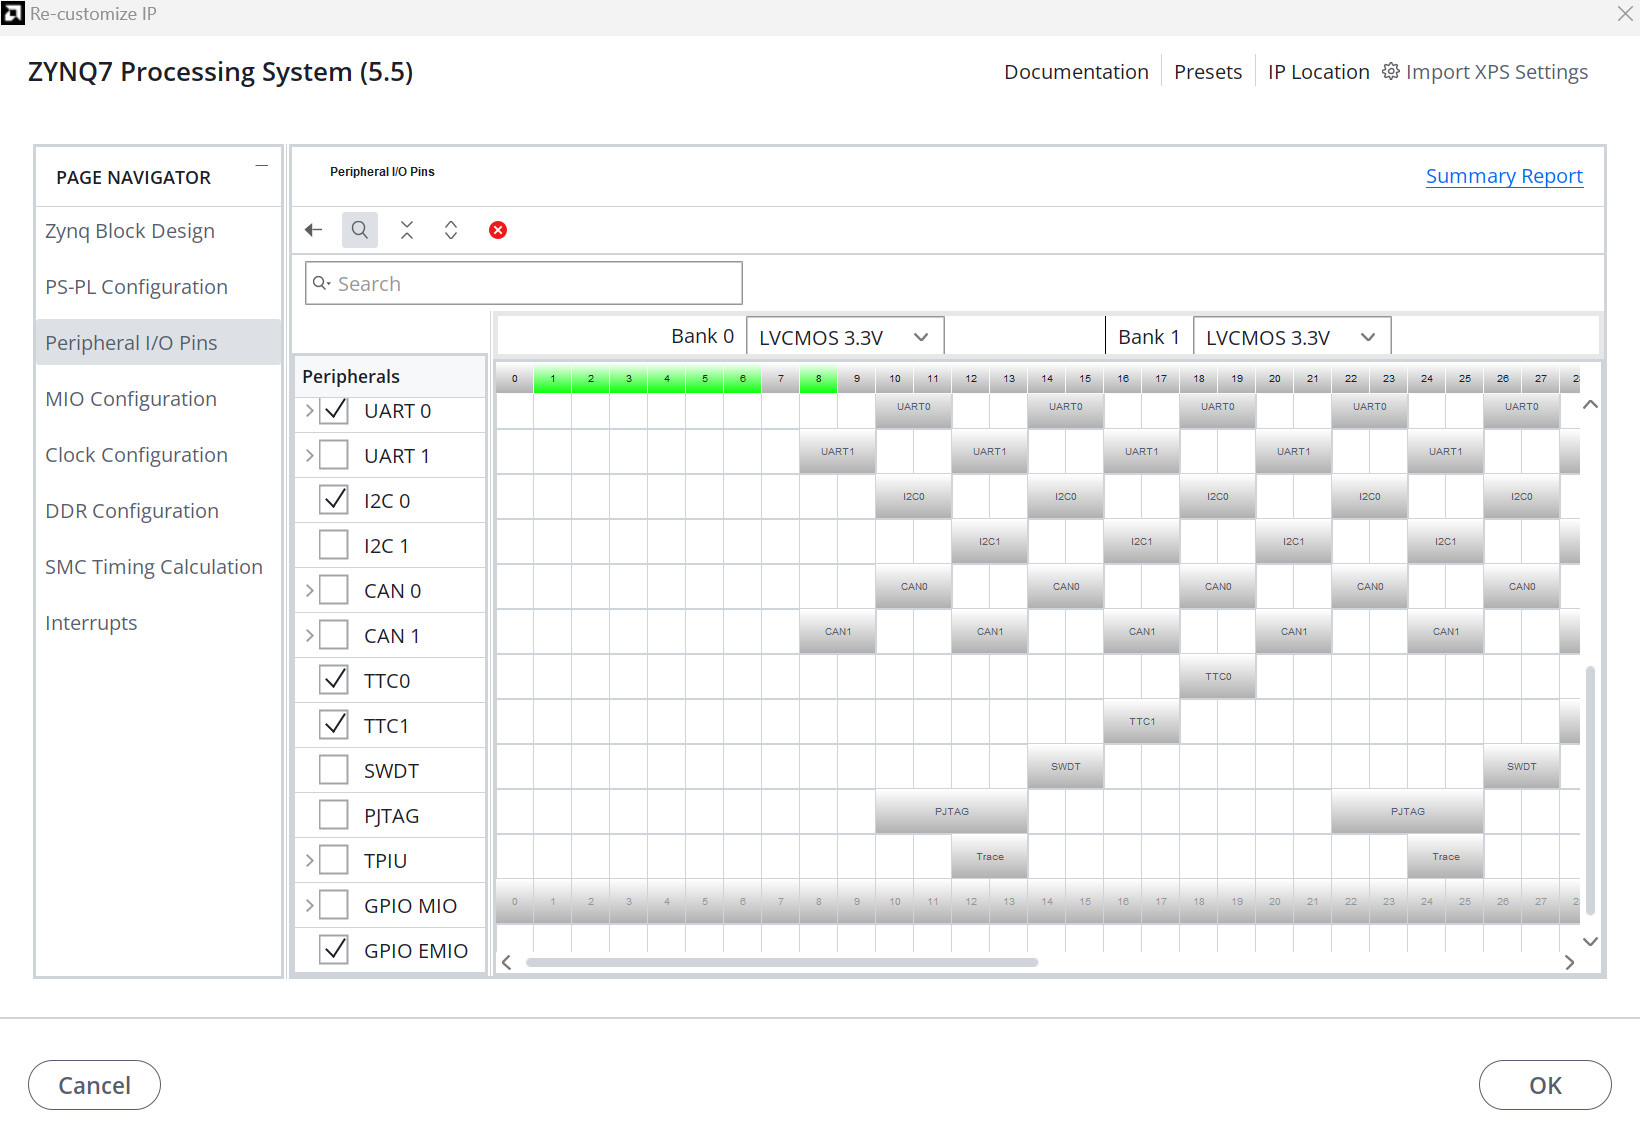Click the TTC1 pin assignment block

coord(1142,722)
